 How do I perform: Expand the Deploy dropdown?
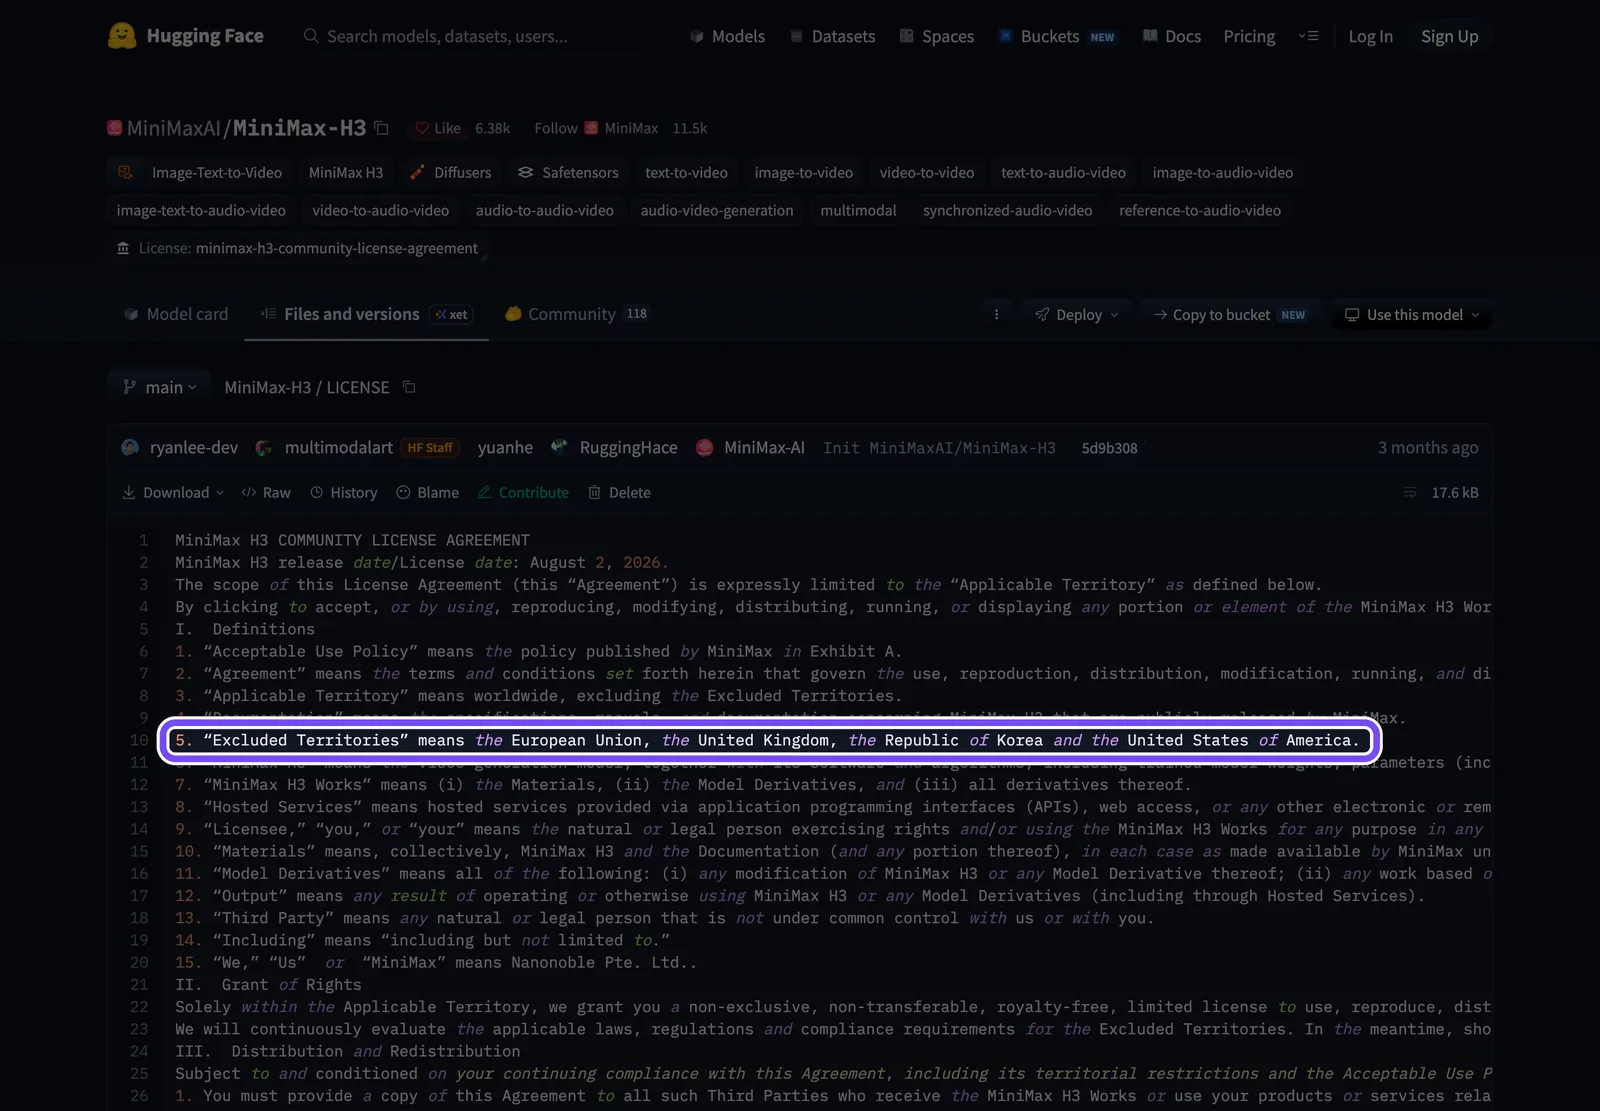tap(1077, 314)
